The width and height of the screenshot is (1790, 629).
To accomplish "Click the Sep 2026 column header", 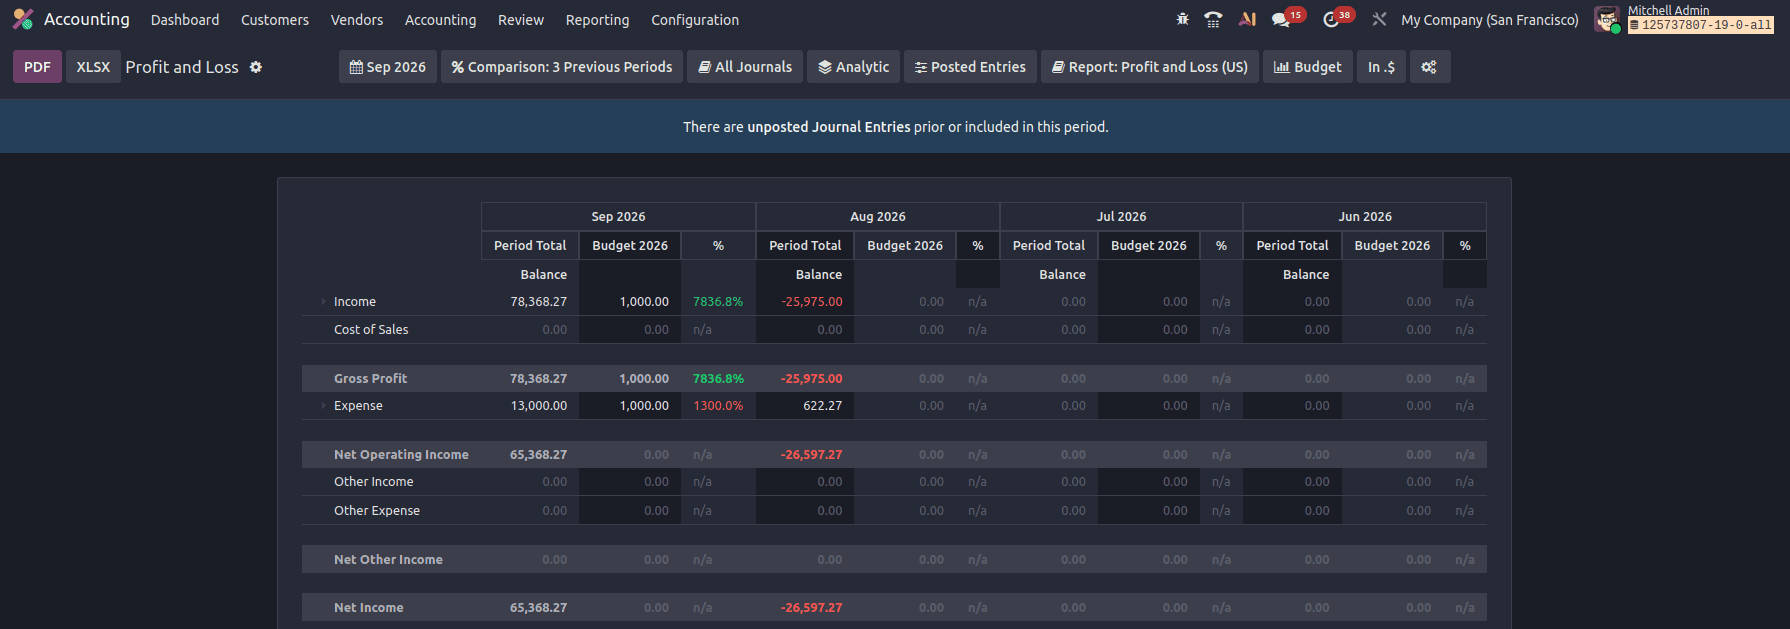I will [x=618, y=216].
